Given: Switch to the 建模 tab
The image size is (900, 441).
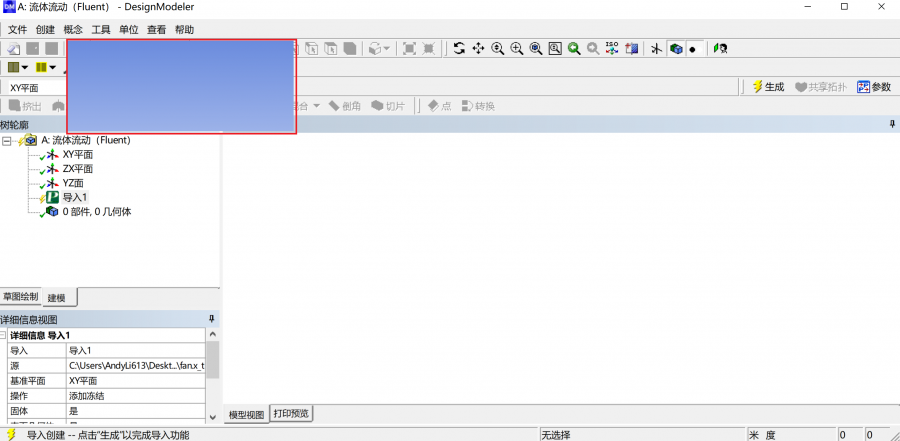Looking at the screenshot, I should tap(59, 297).
